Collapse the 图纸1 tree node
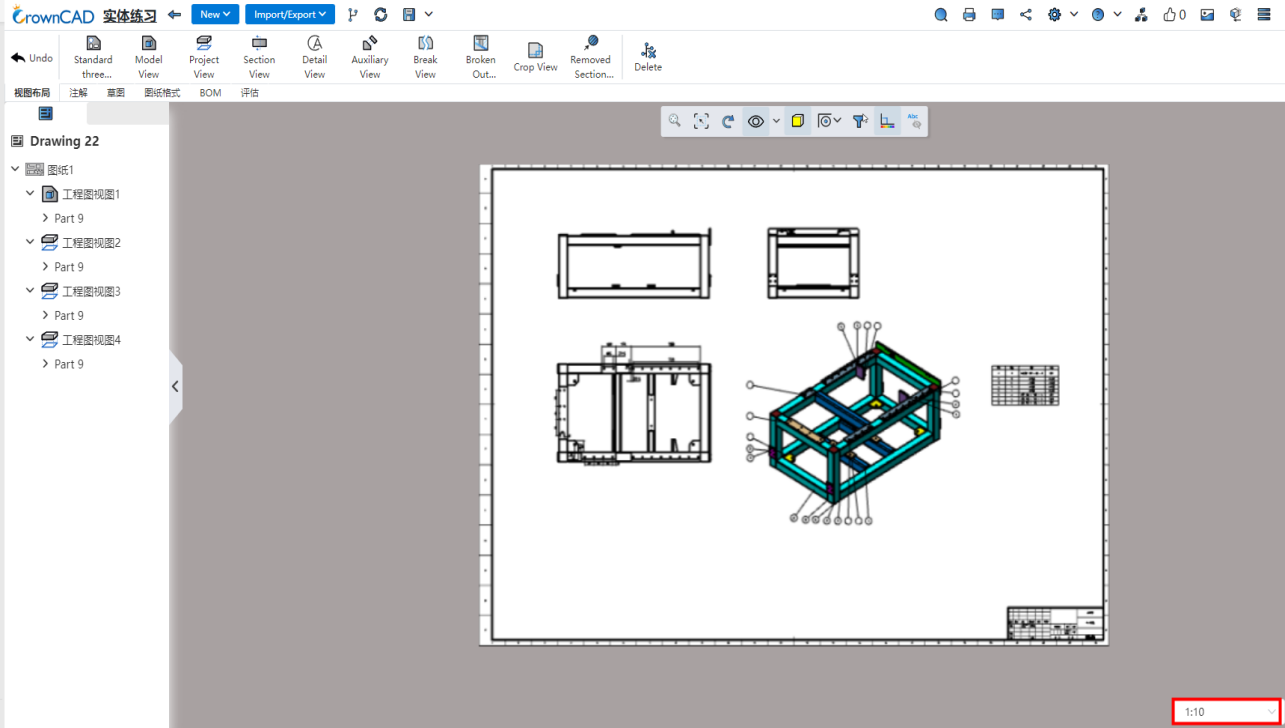The width and height of the screenshot is (1285, 728). click(x=15, y=170)
